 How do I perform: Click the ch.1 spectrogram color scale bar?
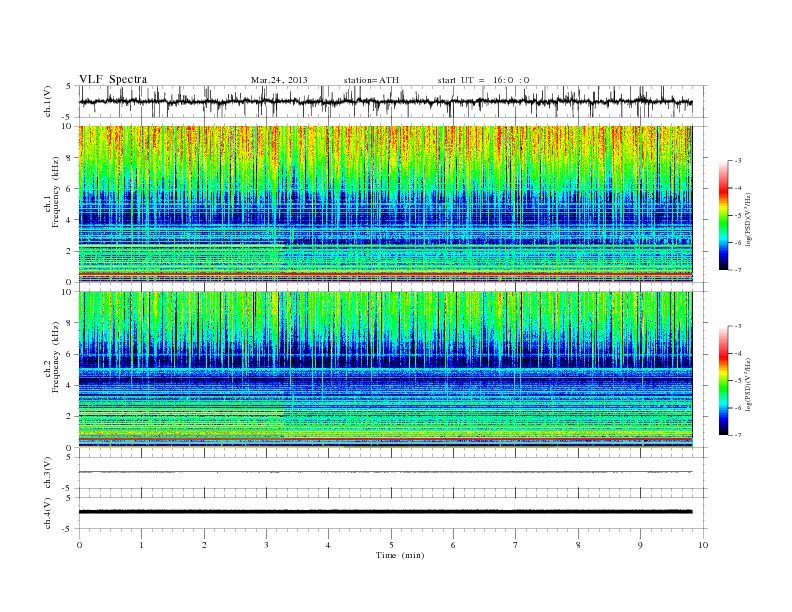click(723, 215)
